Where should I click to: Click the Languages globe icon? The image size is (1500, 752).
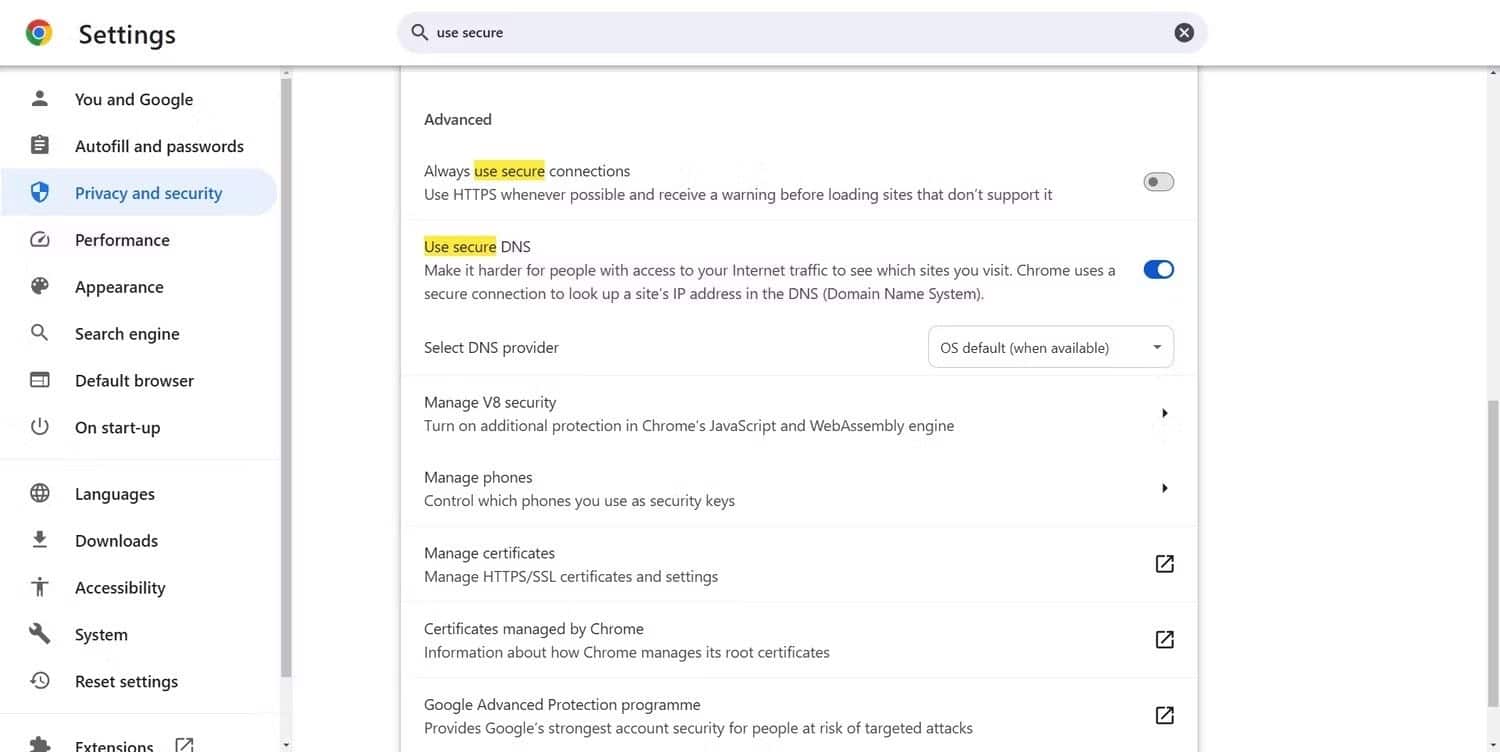40,494
